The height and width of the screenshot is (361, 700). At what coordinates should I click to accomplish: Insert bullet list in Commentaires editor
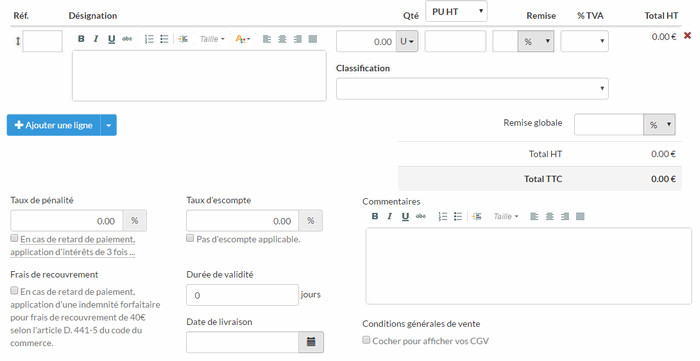(x=458, y=216)
